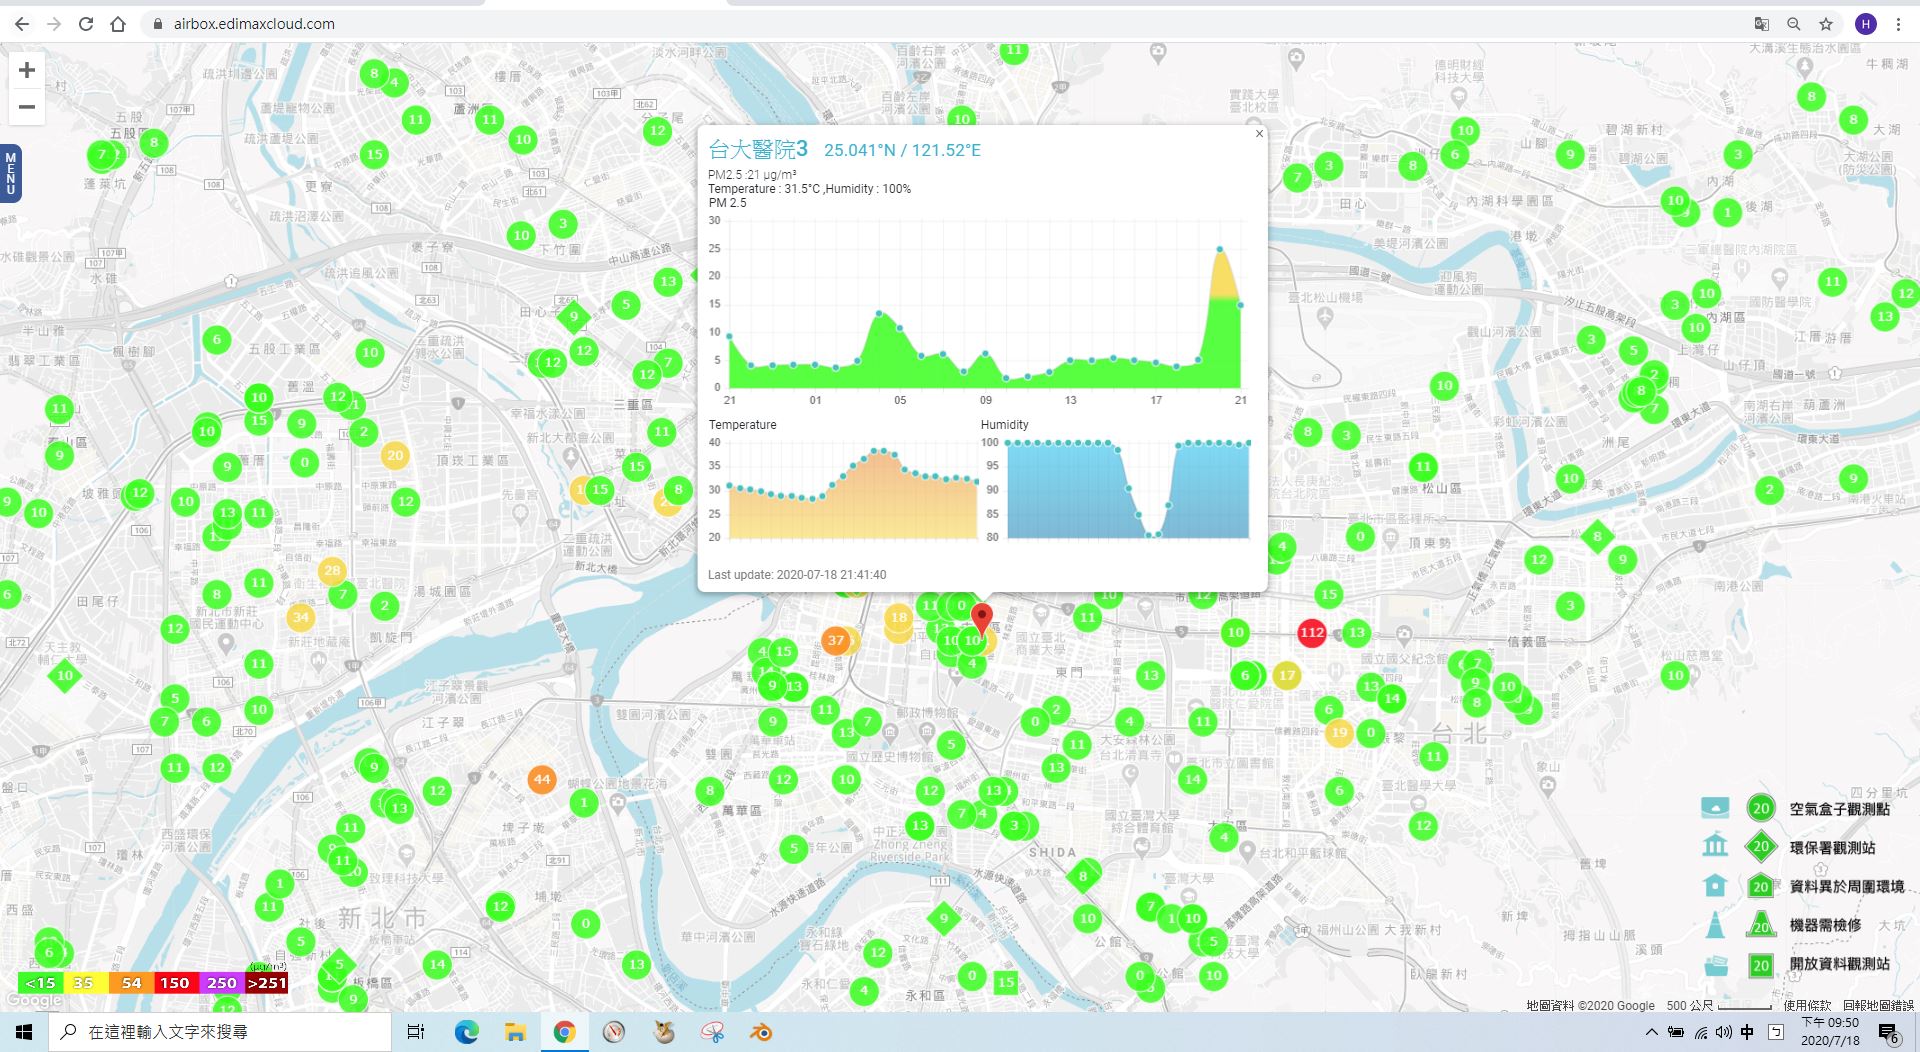Click the yellow 35 color scale swatch
Image resolution: width=1920 pixels, height=1052 pixels.
pos(84,983)
